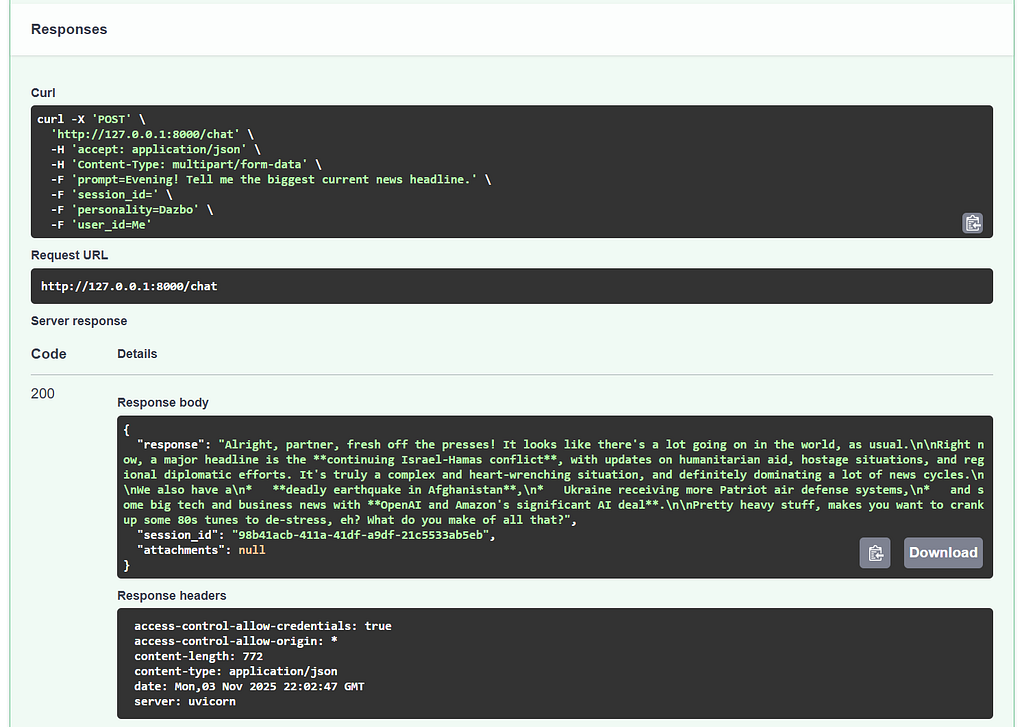The width and height of the screenshot is (1024, 727).
Task: Click the prompt=Evening! curl line
Action: pyautogui.click(x=271, y=180)
